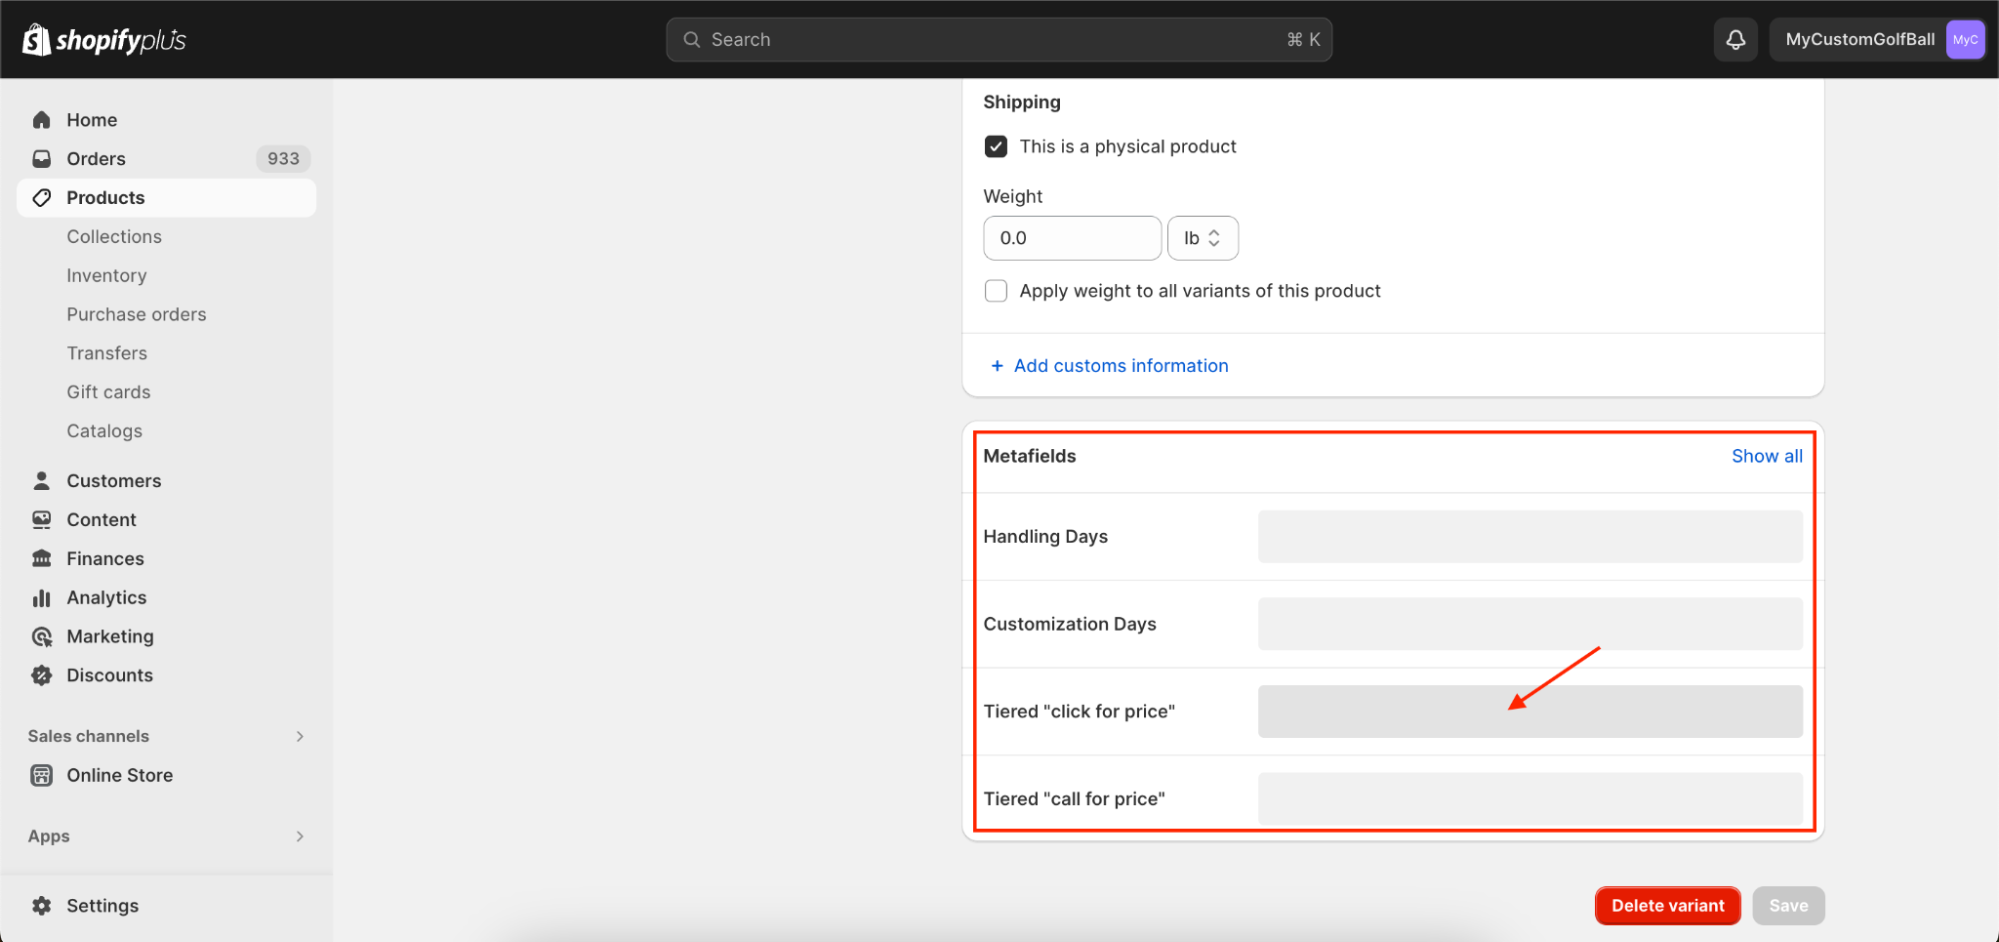Click the Online Store icon
Viewport: 1999px width, 942px height.
(x=42, y=776)
